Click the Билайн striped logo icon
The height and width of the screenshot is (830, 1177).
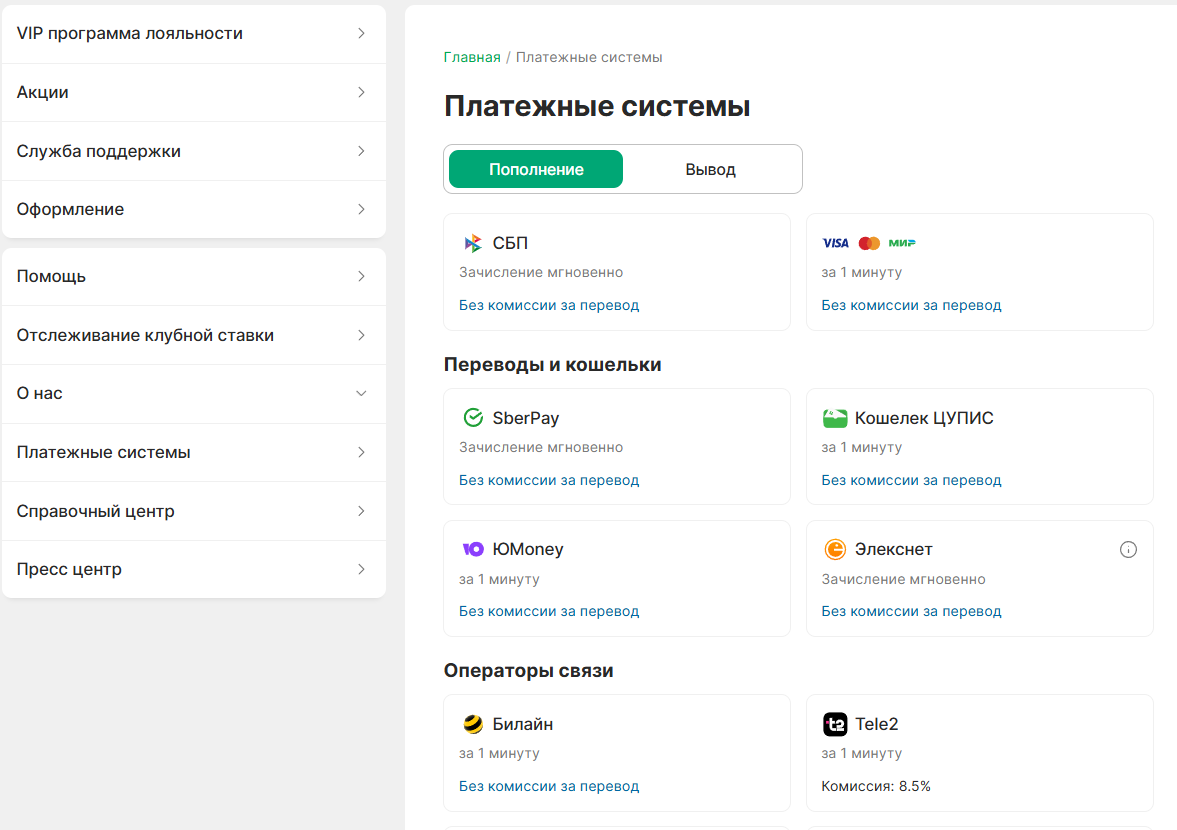[473, 724]
